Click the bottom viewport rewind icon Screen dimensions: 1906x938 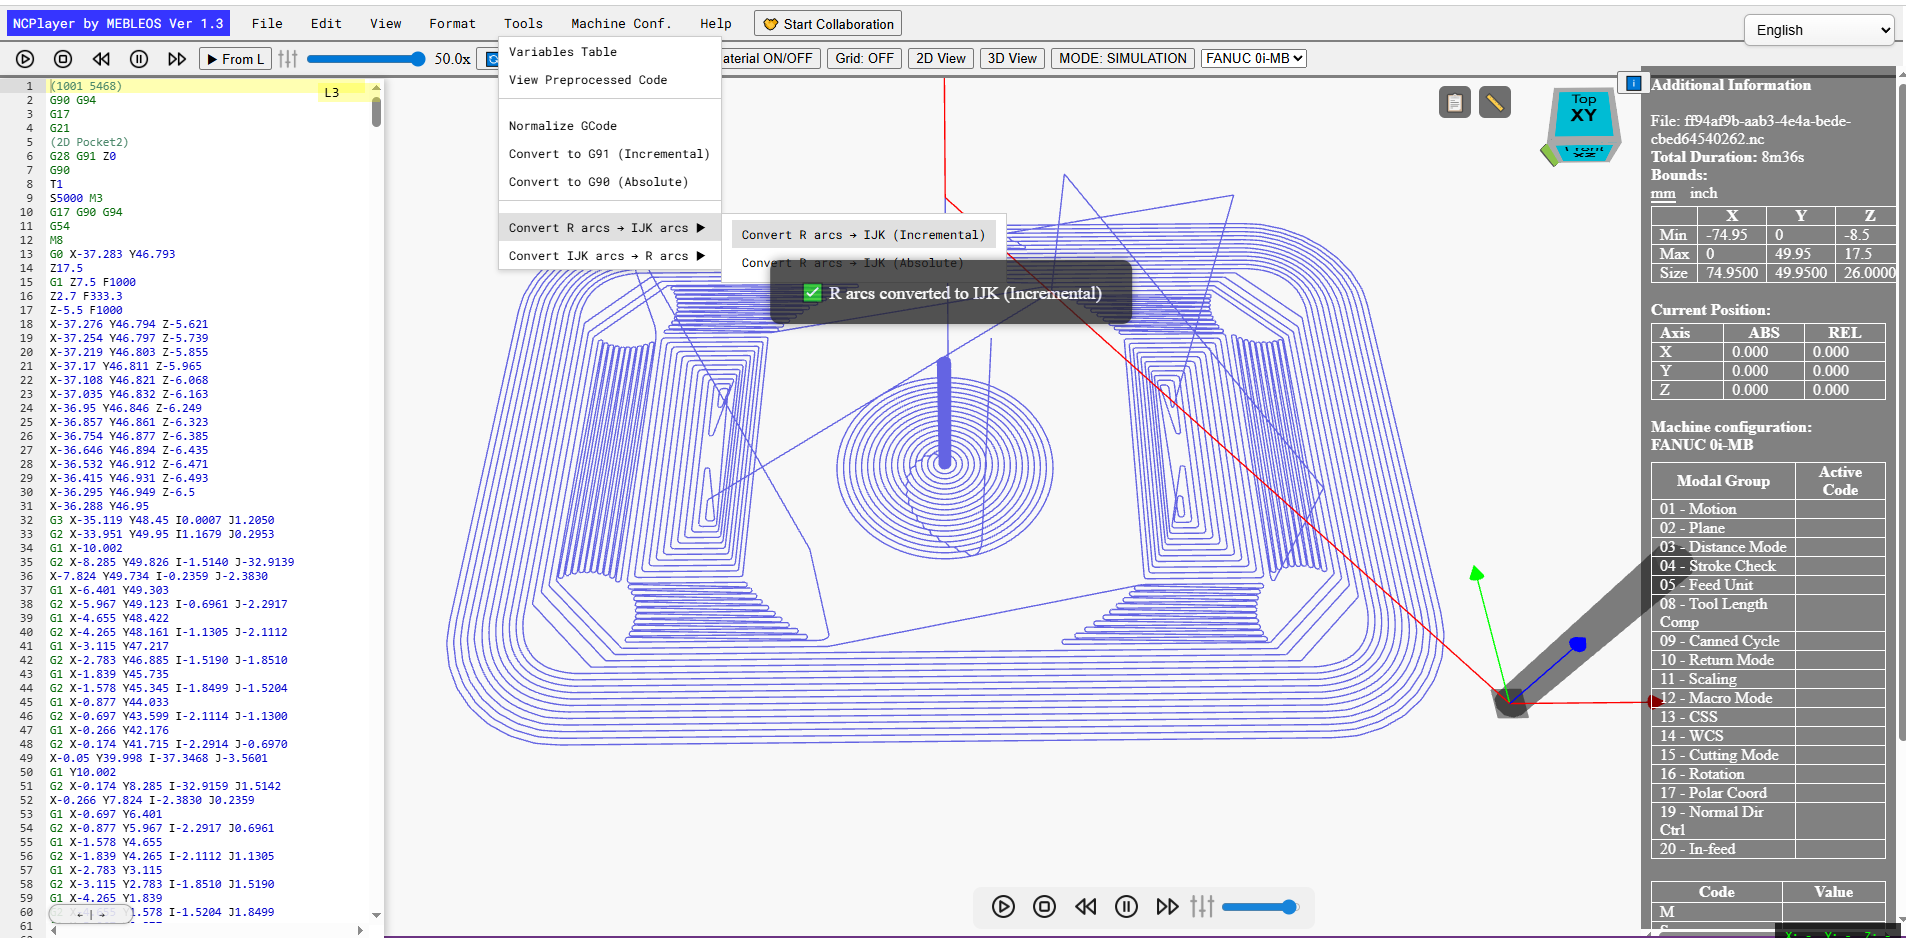1085,906
